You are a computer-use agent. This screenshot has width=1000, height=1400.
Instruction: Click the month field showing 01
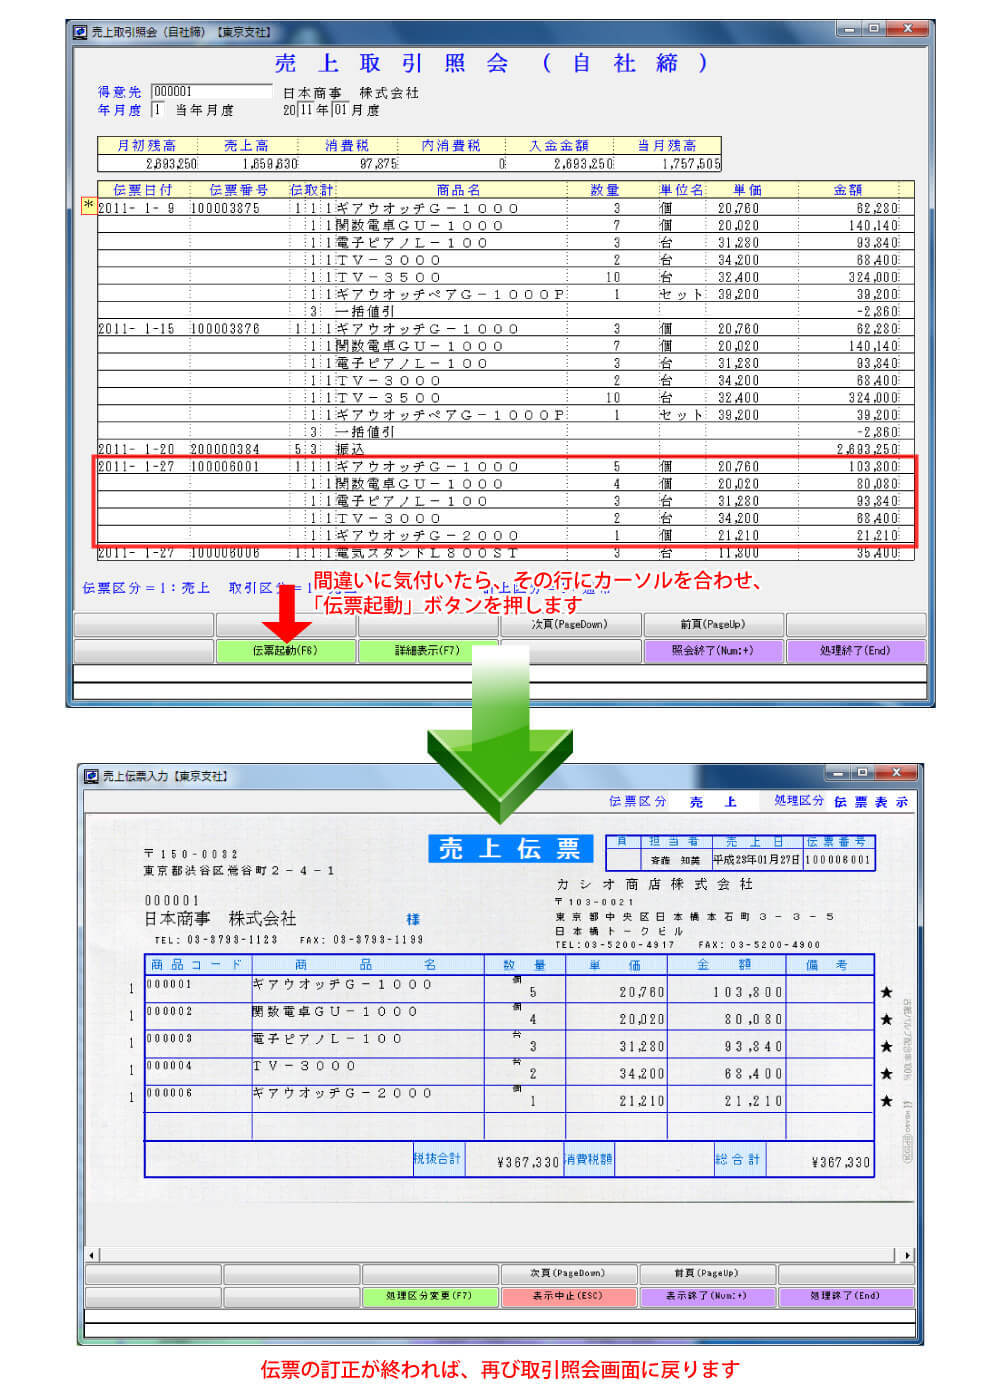(x=341, y=110)
